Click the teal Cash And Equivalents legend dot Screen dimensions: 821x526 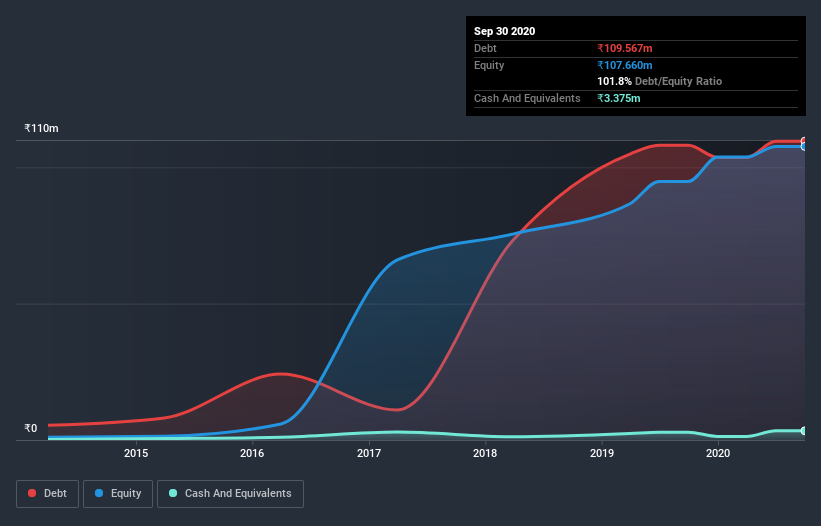tap(173, 493)
